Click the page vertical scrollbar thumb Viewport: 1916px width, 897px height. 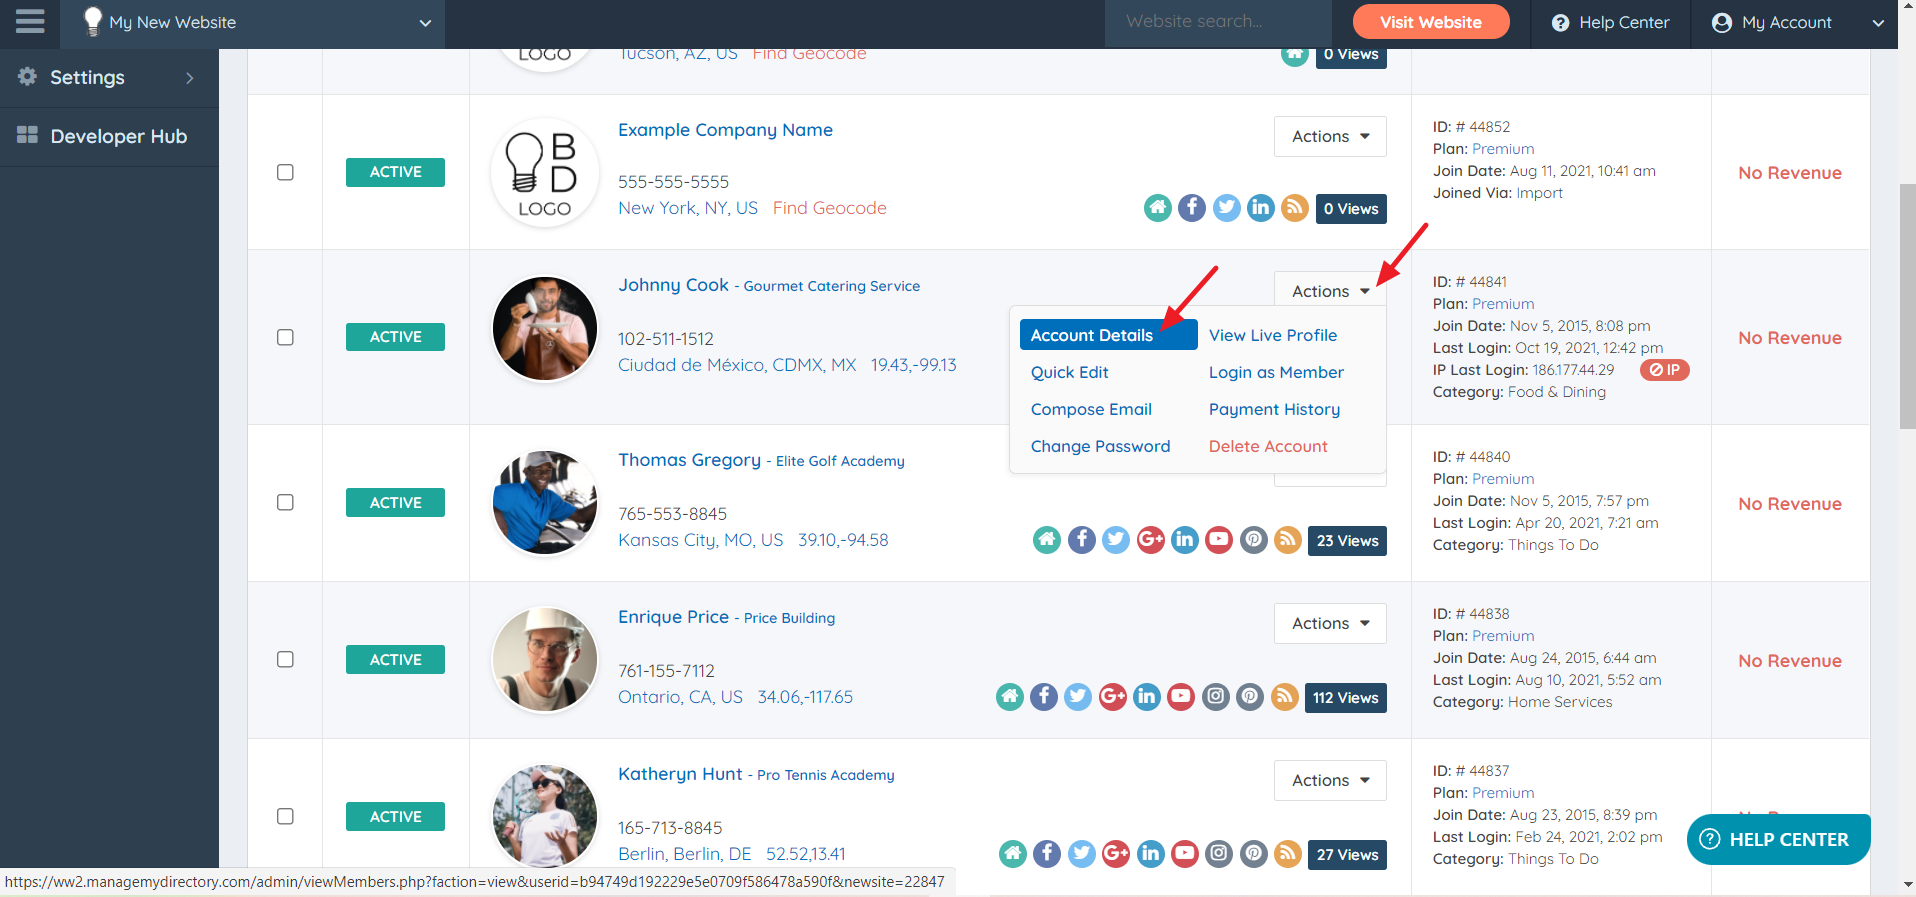(1907, 307)
